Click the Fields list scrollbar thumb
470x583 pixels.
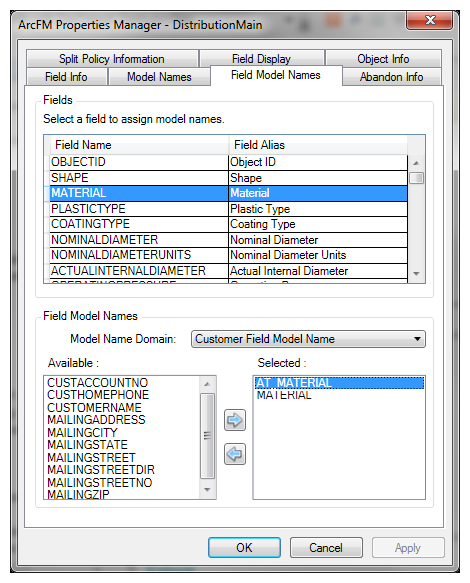point(416,178)
